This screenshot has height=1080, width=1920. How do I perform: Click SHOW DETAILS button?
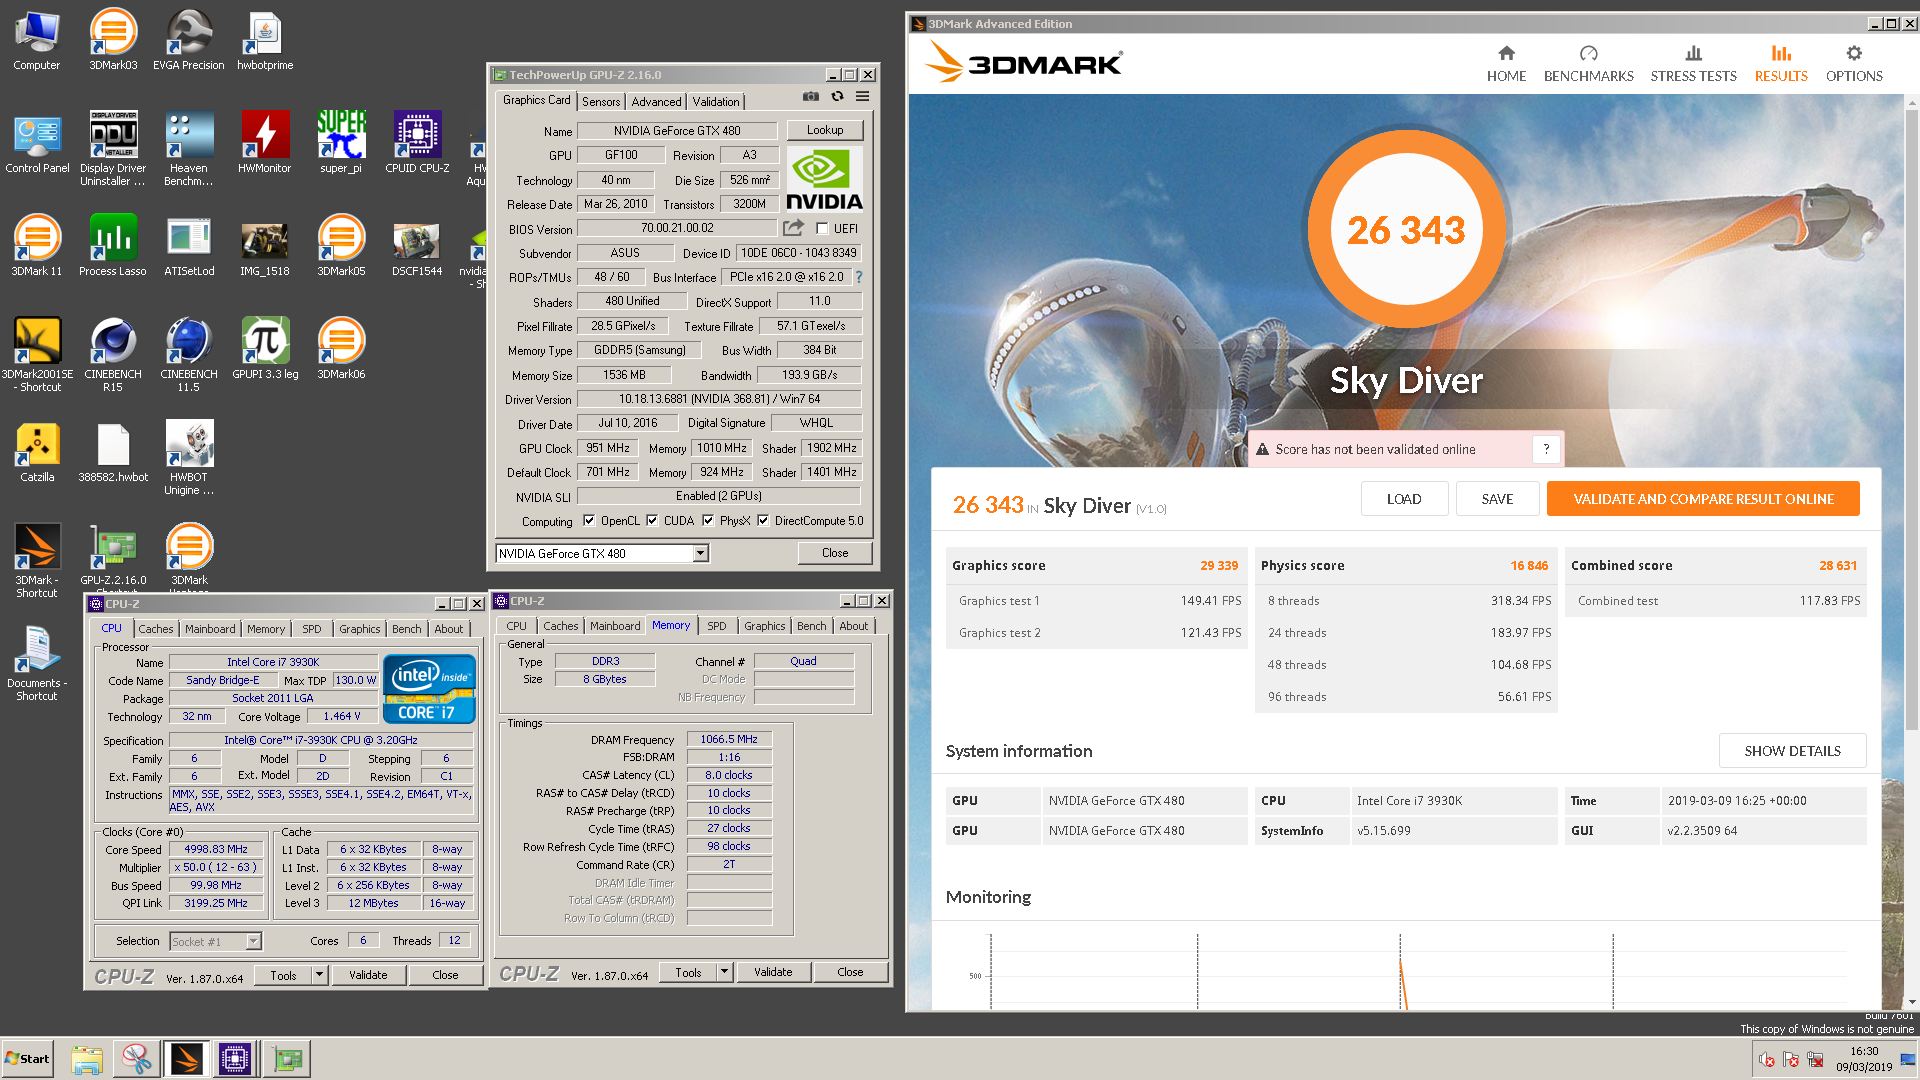pyautogui.click(x=1792, y=751)
